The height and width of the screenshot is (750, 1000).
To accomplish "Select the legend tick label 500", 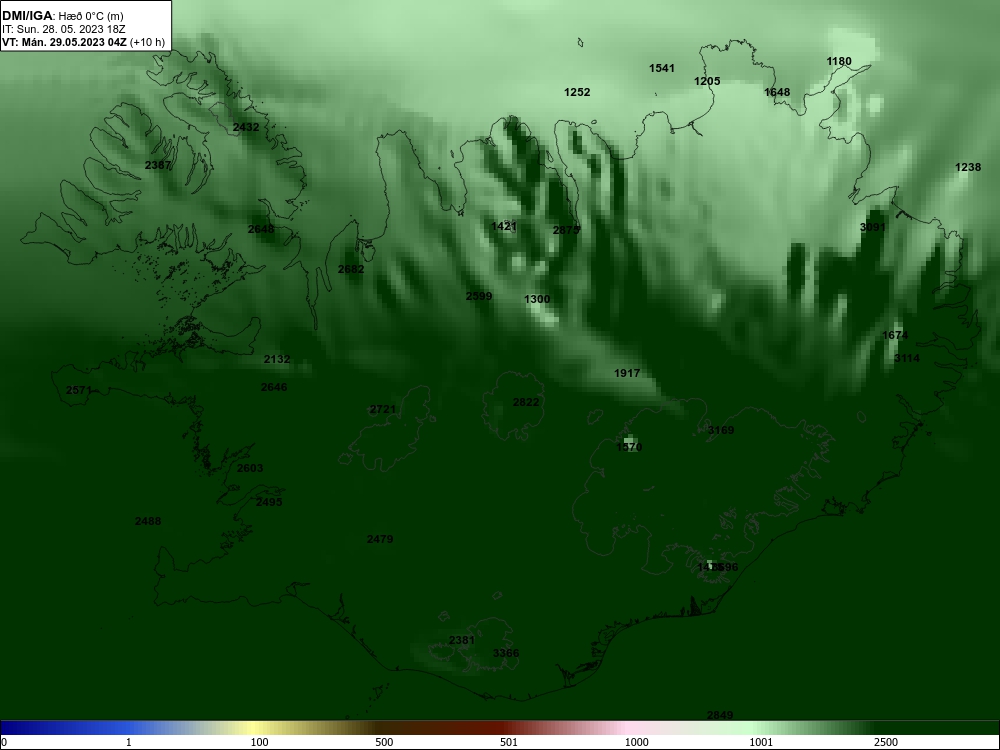I will 384,742.
